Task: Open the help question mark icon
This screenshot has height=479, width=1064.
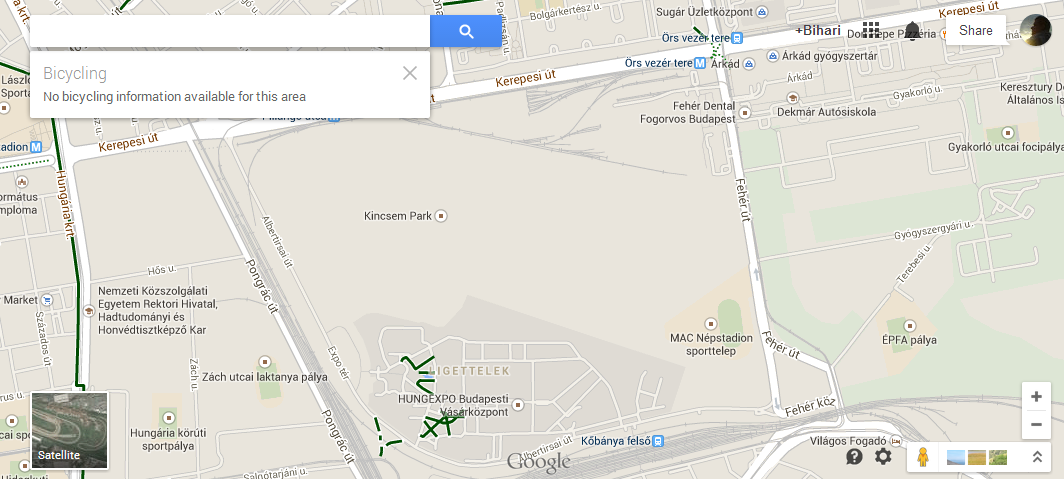Action: 854,457
